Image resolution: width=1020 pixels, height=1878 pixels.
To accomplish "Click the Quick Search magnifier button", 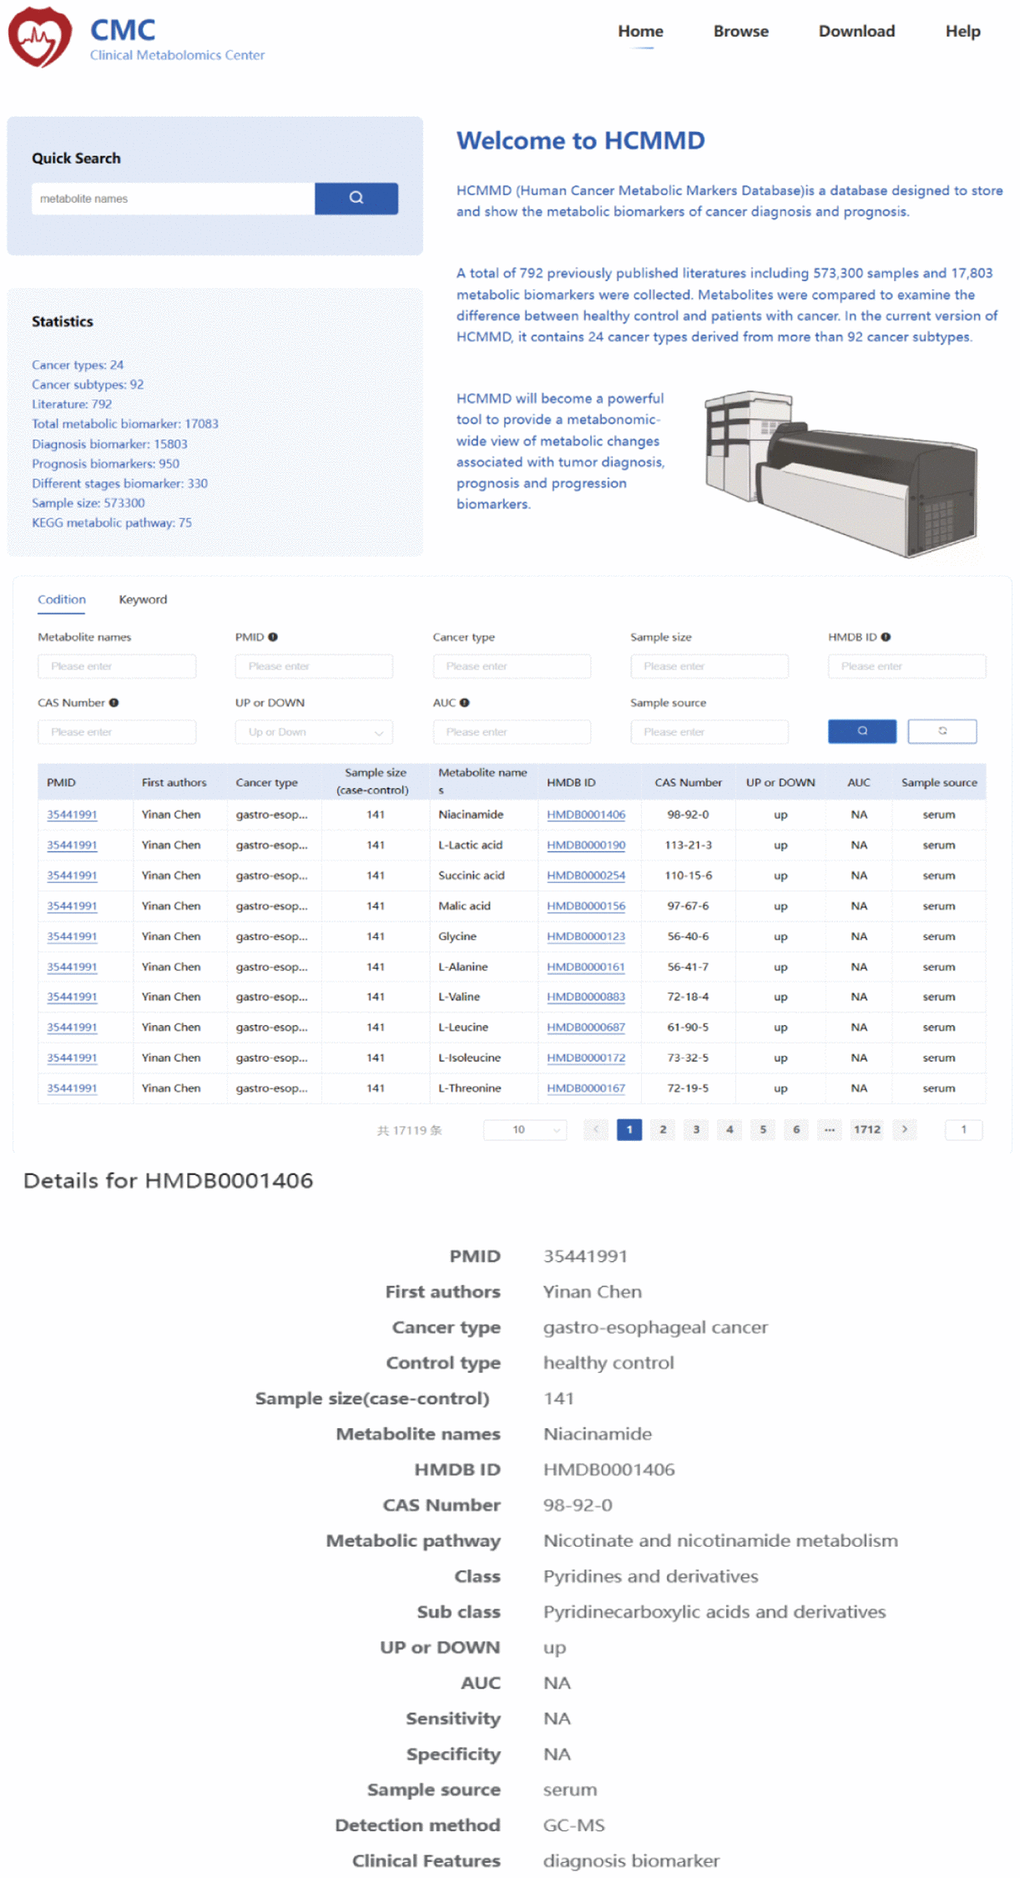I will (356, 198).
